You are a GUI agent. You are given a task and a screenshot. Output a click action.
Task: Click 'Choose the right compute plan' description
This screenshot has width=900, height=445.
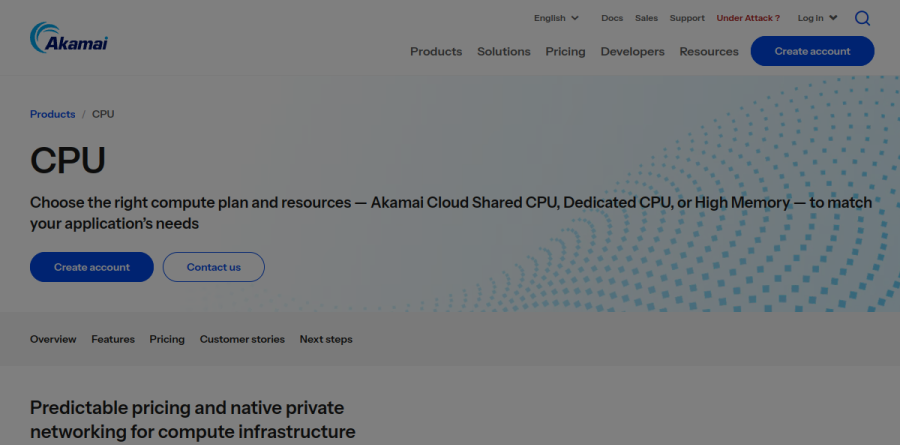coord(451,213)
